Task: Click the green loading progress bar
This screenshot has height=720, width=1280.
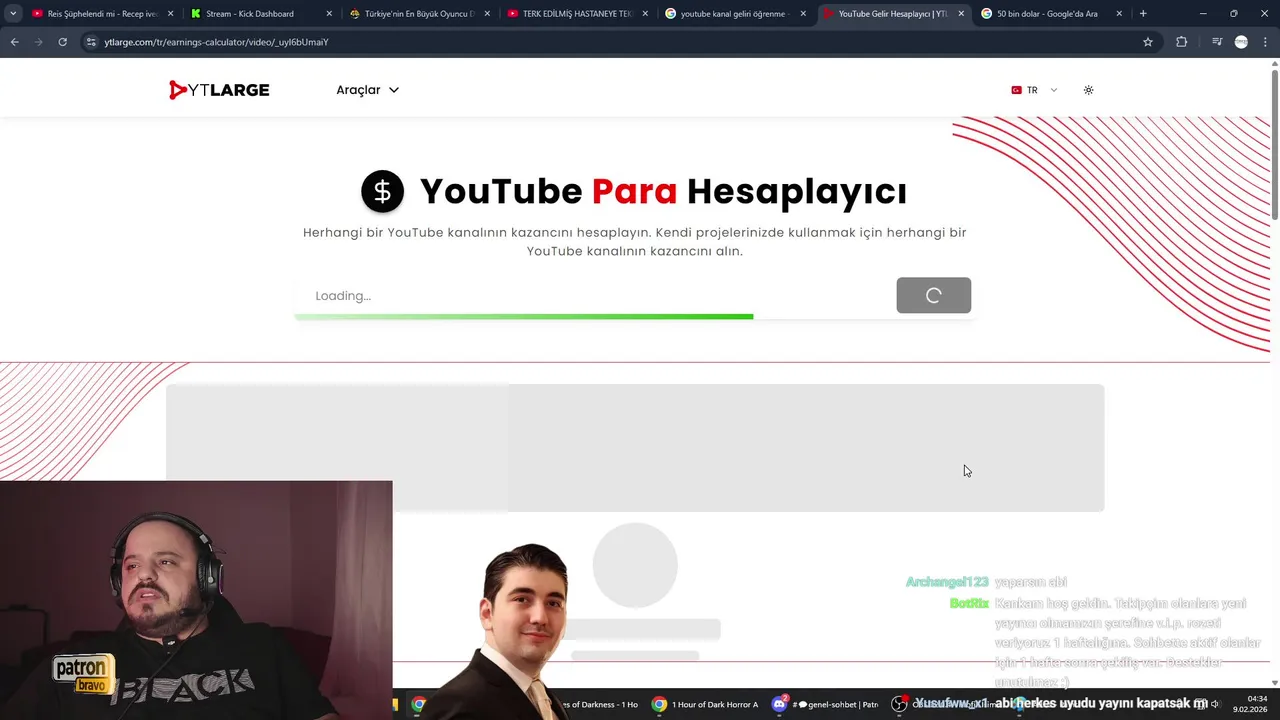Action: 524,317
